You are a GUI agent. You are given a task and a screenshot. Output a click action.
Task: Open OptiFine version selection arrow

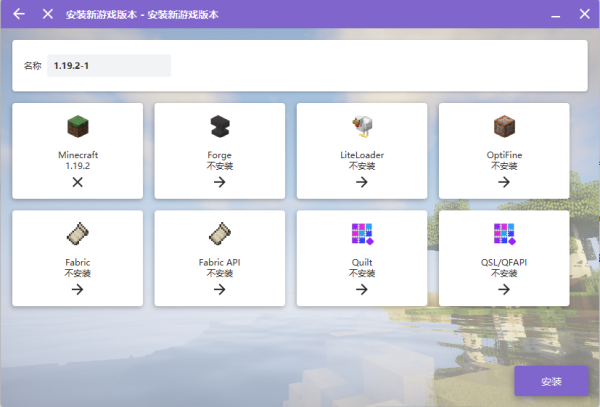(504, 182)
